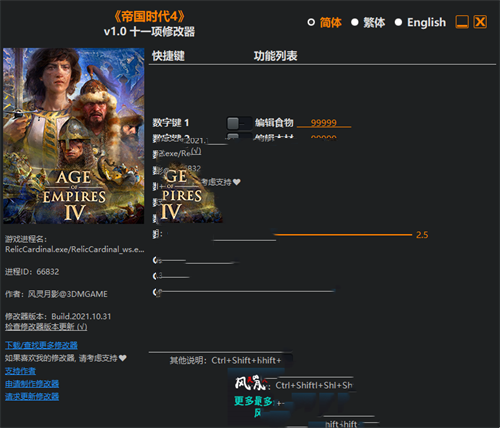500x428 pixels.
Task: Select the 繁体 language radio button
Action: (x=355, y=22)
